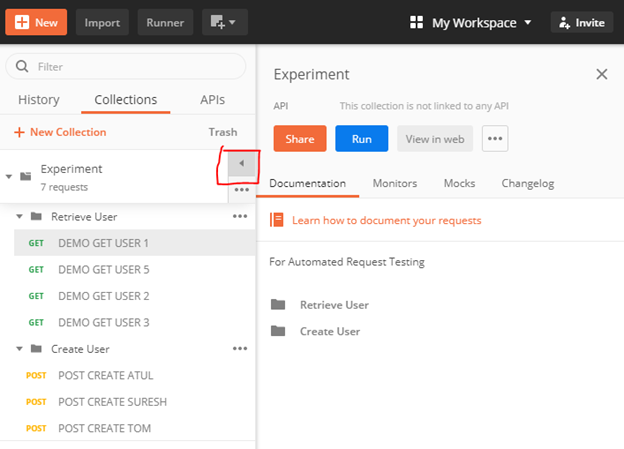Click the three-dots button next to View in web

click(x=495, y=139)
